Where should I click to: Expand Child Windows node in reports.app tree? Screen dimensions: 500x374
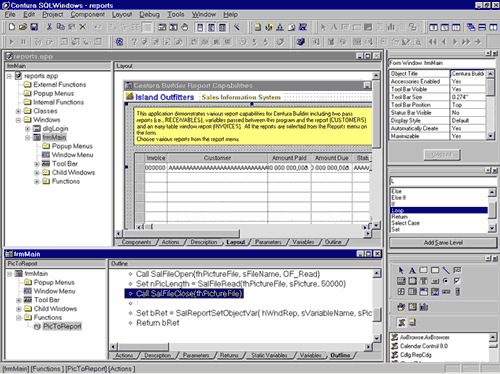(x=37, y=173)
